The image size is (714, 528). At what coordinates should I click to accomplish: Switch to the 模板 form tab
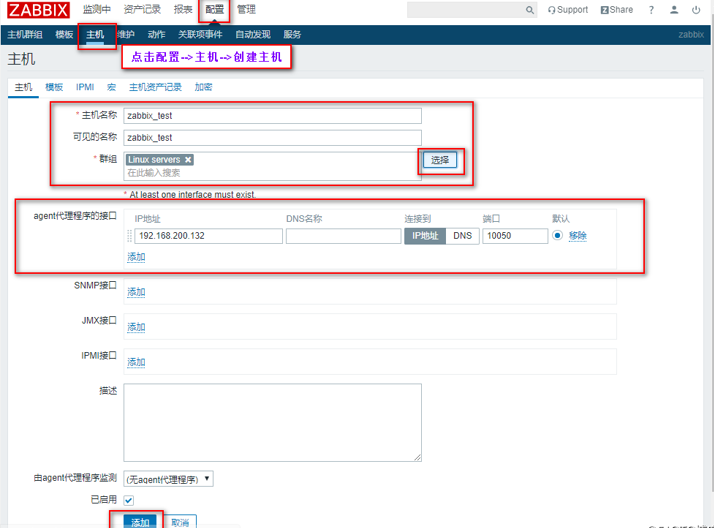point(54,87)
